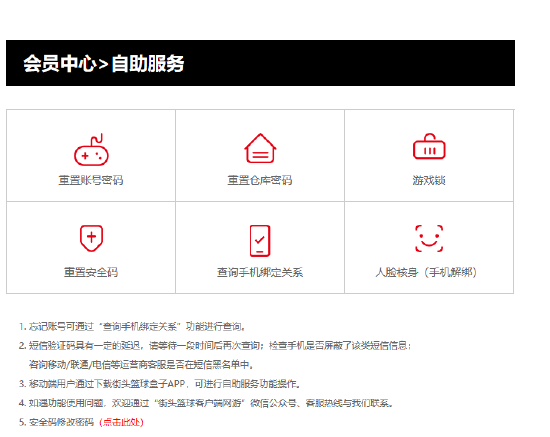Open the 重置安全码 option
550x437 pixels.
tap(91, 272)
